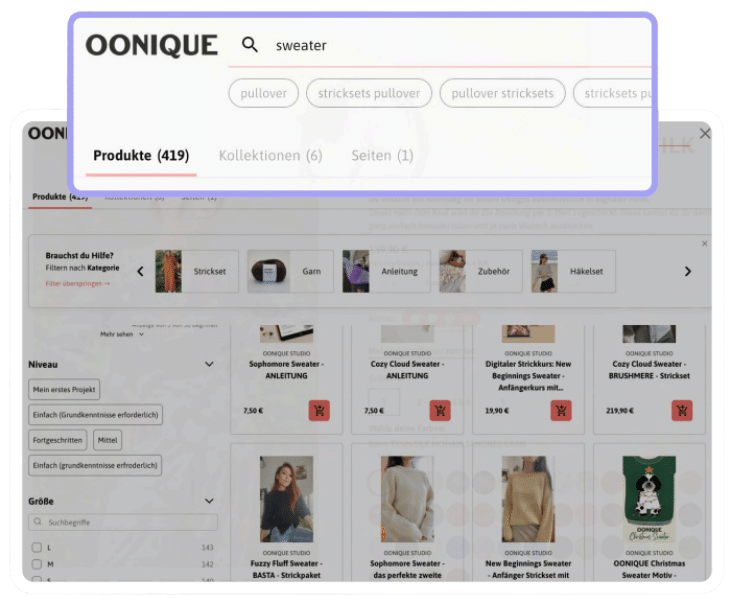732x599 pixels.
Task: Go to next category with right arrow
Action: pyautogui.click(x=688, y=271)
